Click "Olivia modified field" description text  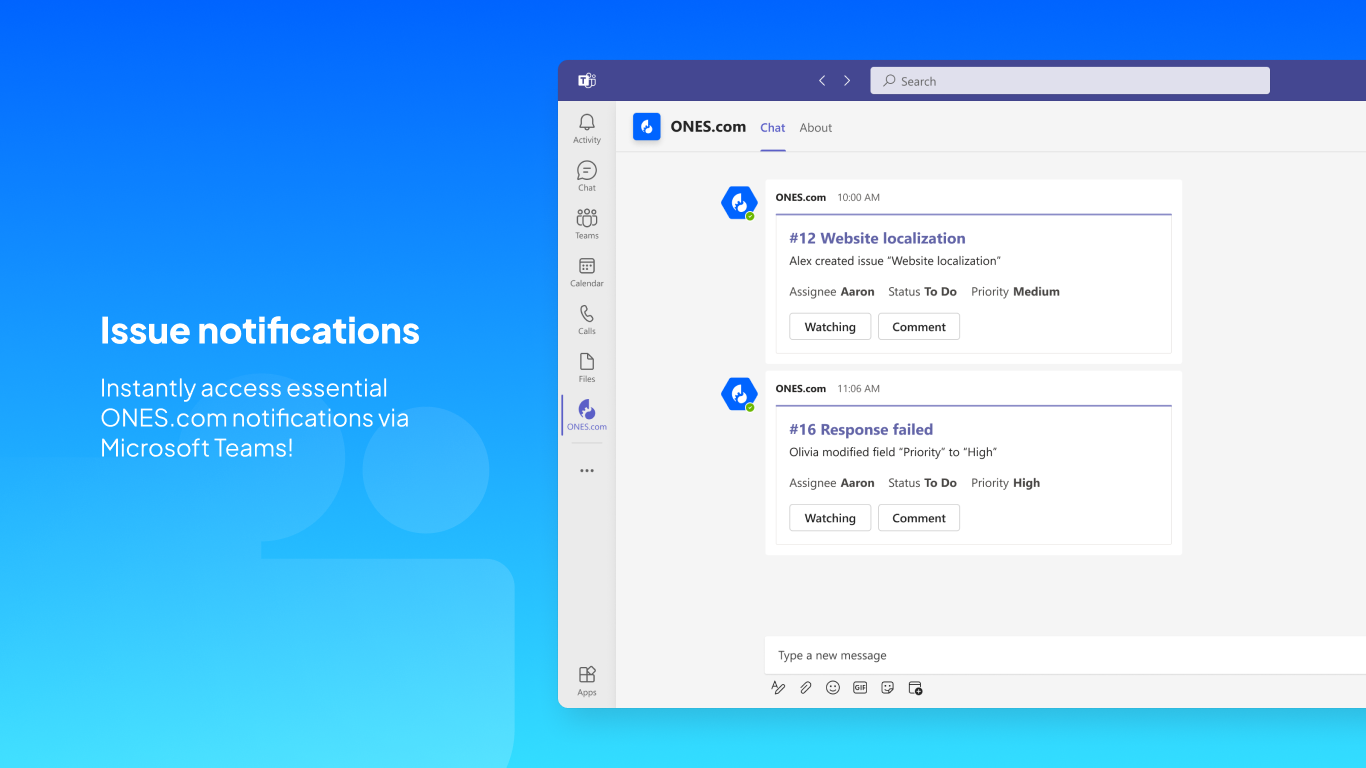click(893, 452)
